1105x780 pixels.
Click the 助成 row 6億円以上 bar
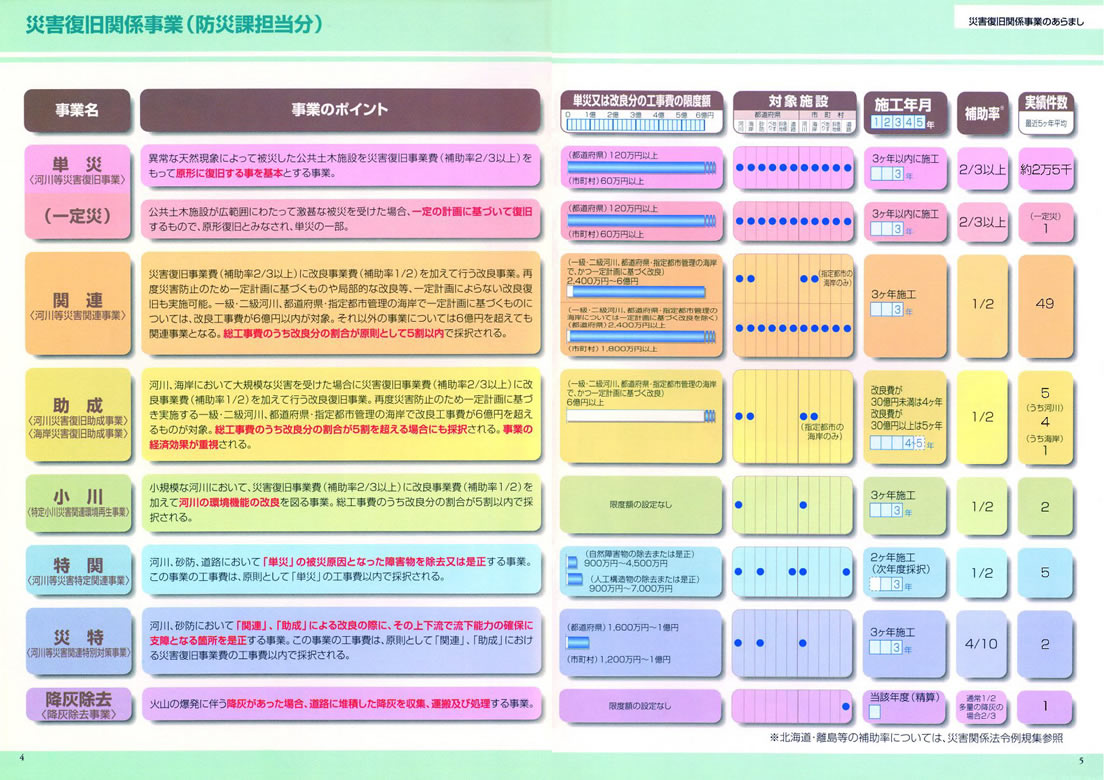click(641, 416)
